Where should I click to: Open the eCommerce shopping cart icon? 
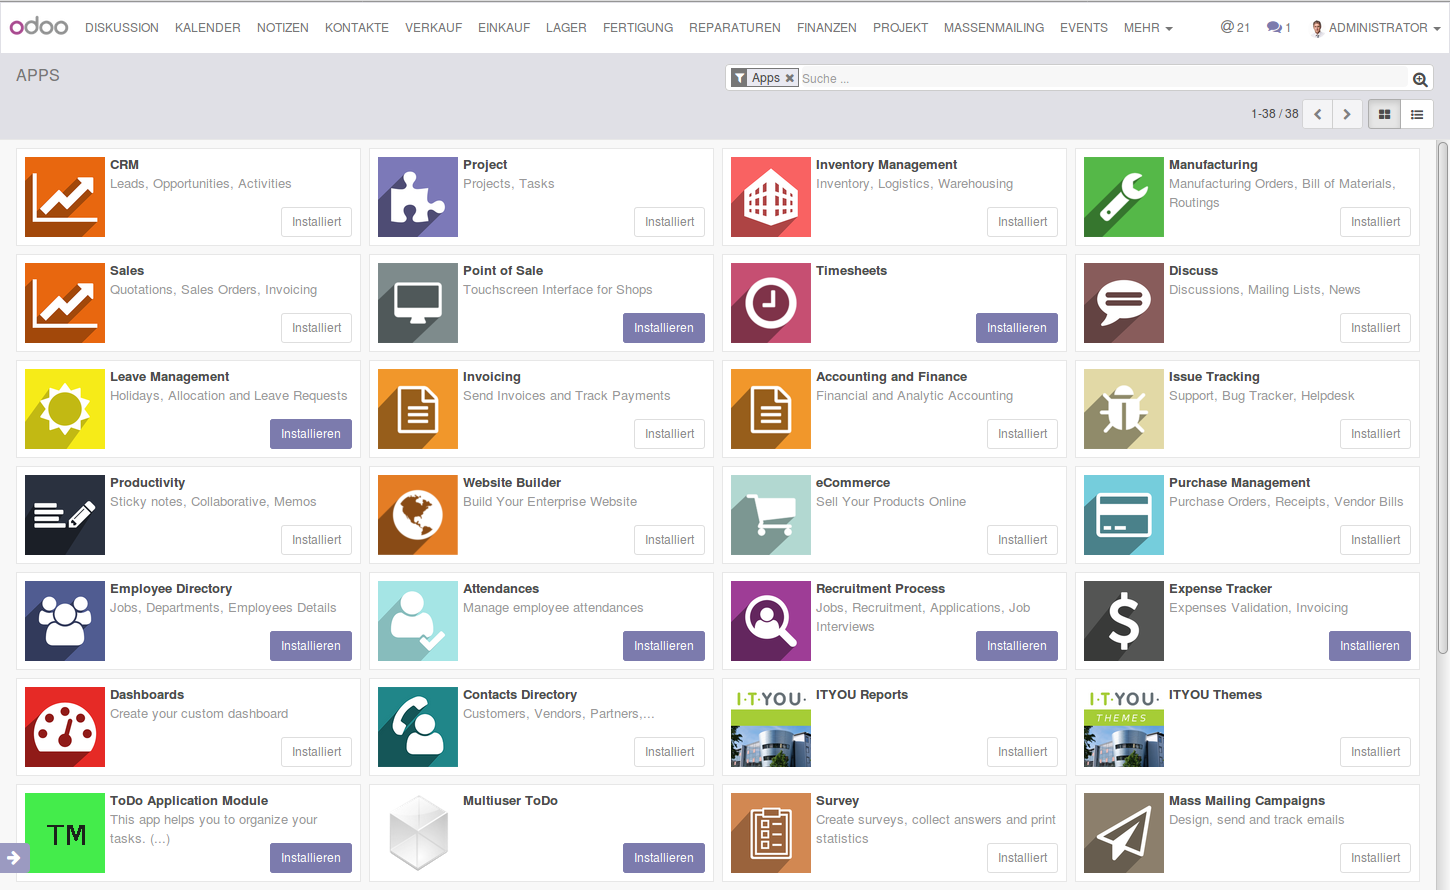click(x=771, y=515)
